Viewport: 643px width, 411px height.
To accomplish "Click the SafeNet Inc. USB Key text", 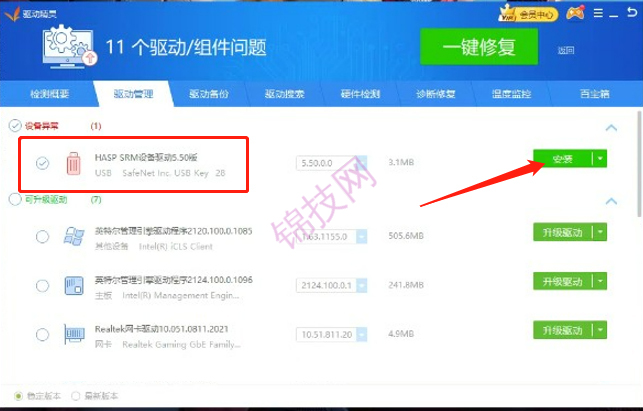I will pos(166,173).
